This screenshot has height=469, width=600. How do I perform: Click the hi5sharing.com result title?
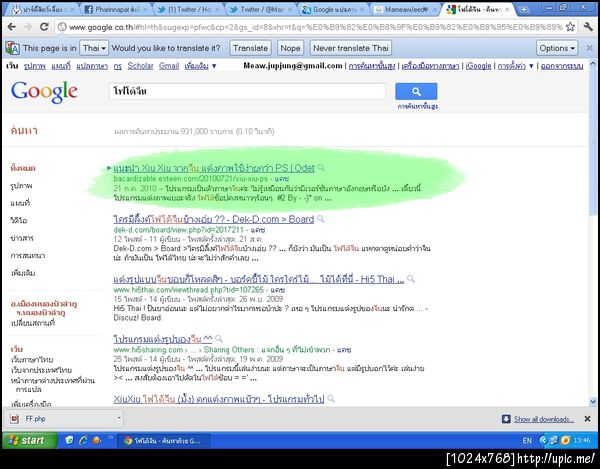[x=163, y=339]
